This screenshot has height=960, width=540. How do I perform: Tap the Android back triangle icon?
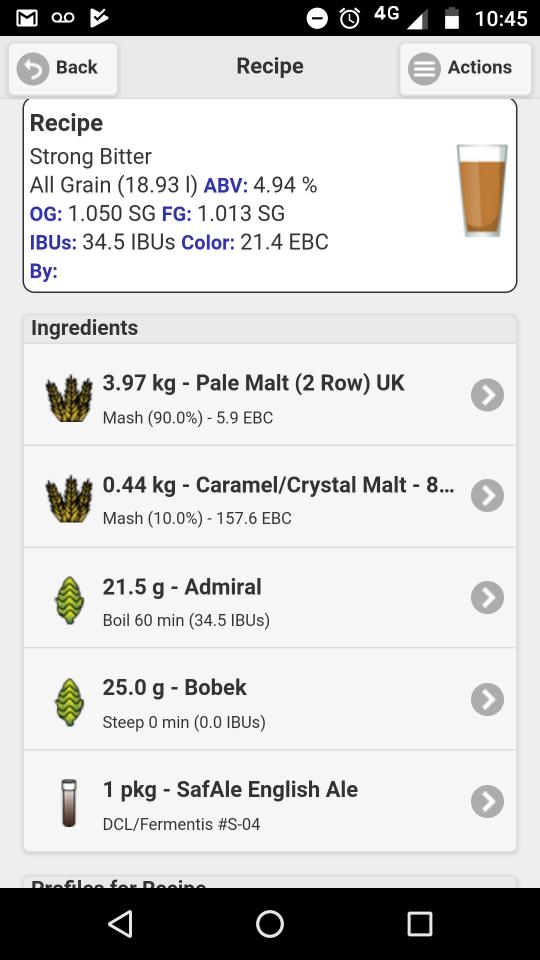pos(120,924)
